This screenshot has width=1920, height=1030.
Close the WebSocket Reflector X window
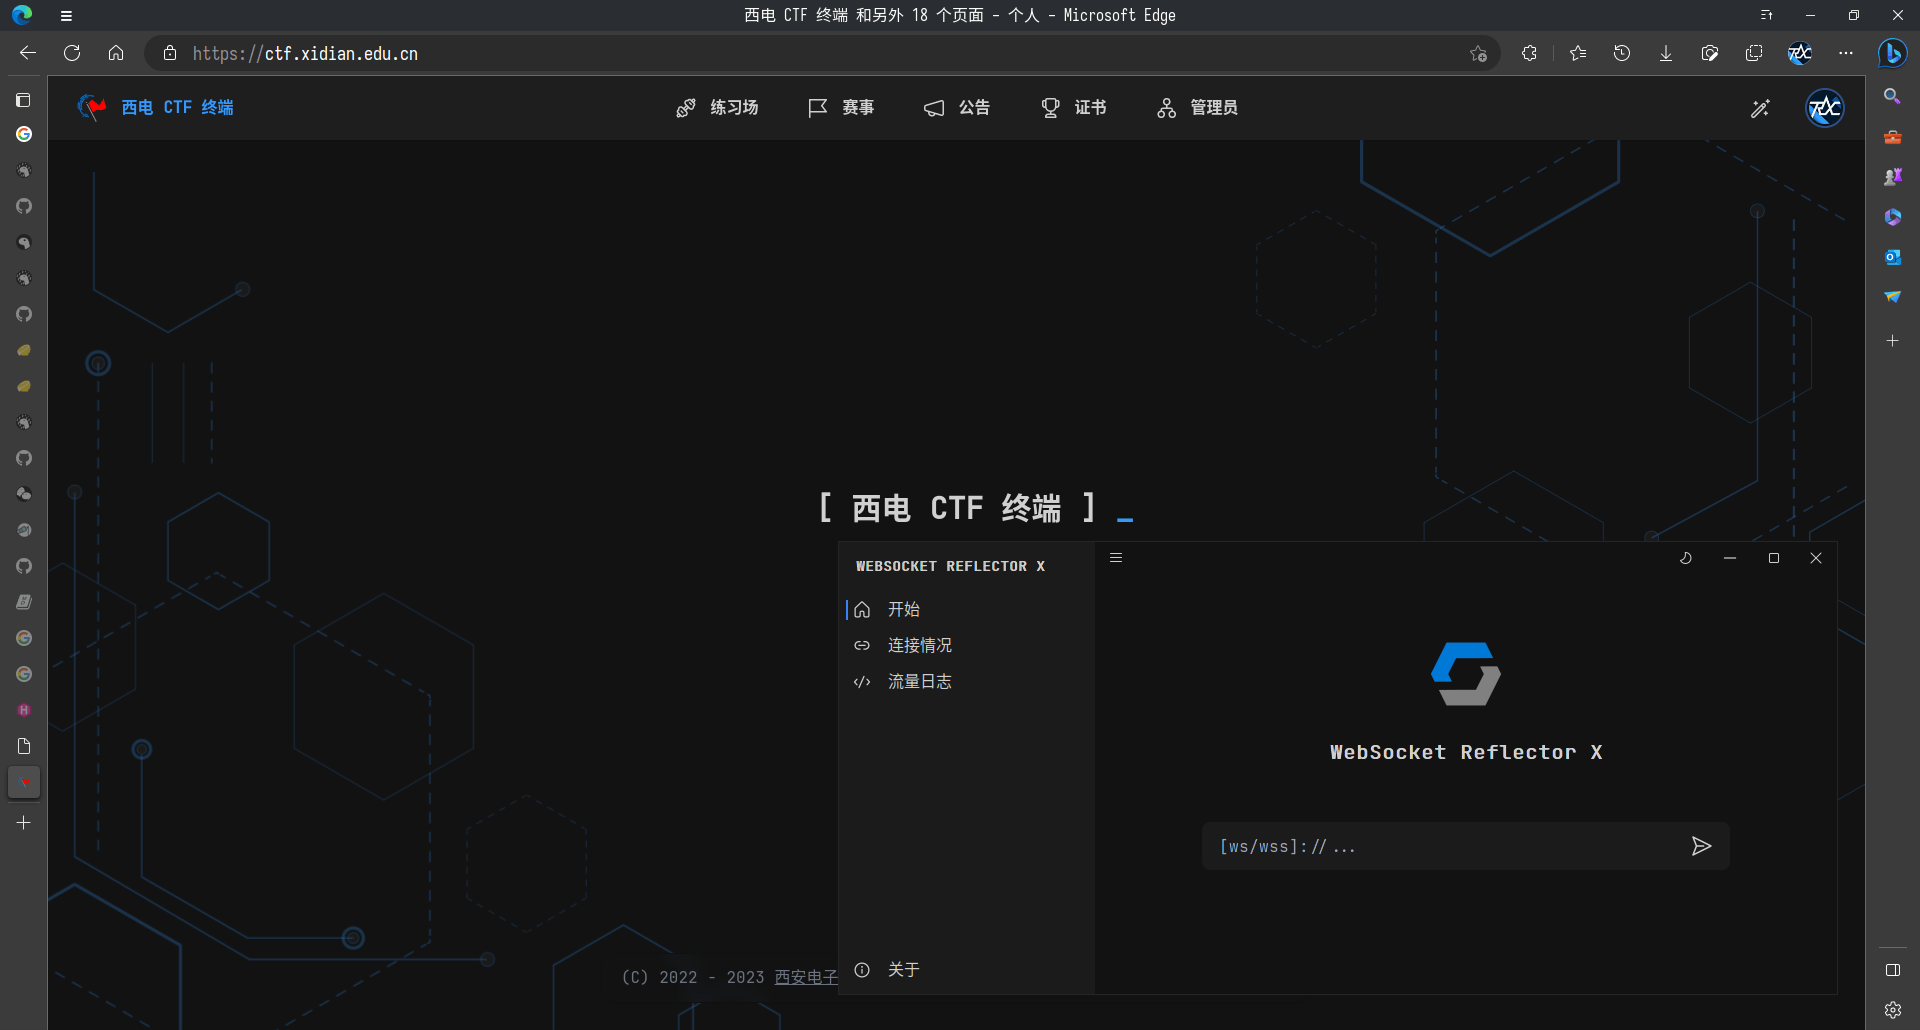[1816, 558]
